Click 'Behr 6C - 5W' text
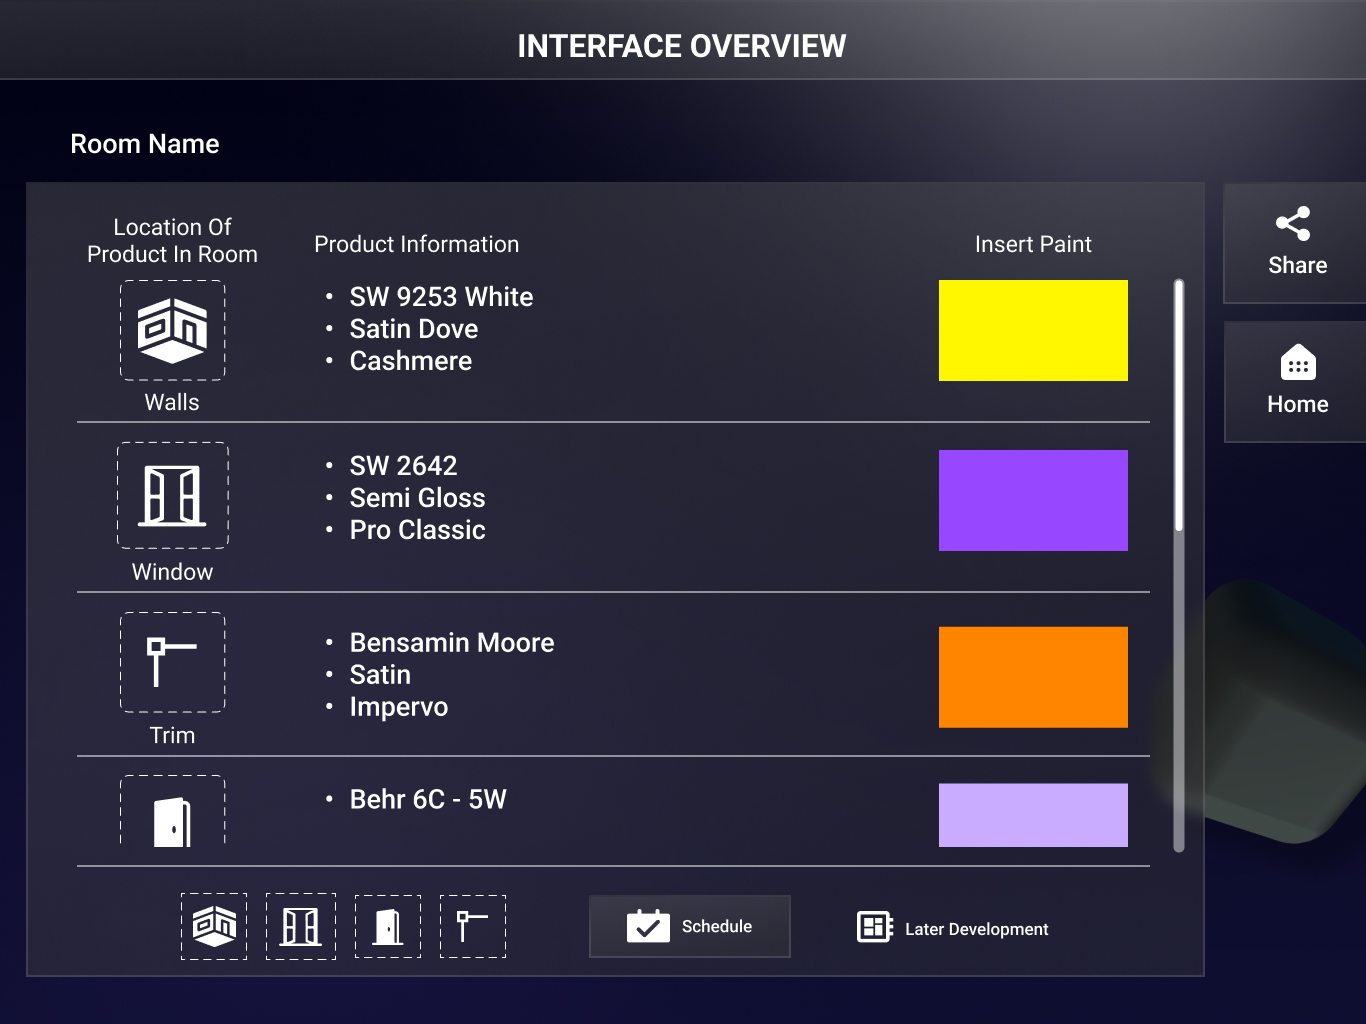1366x1024 pixels. [x=428, y=800]
